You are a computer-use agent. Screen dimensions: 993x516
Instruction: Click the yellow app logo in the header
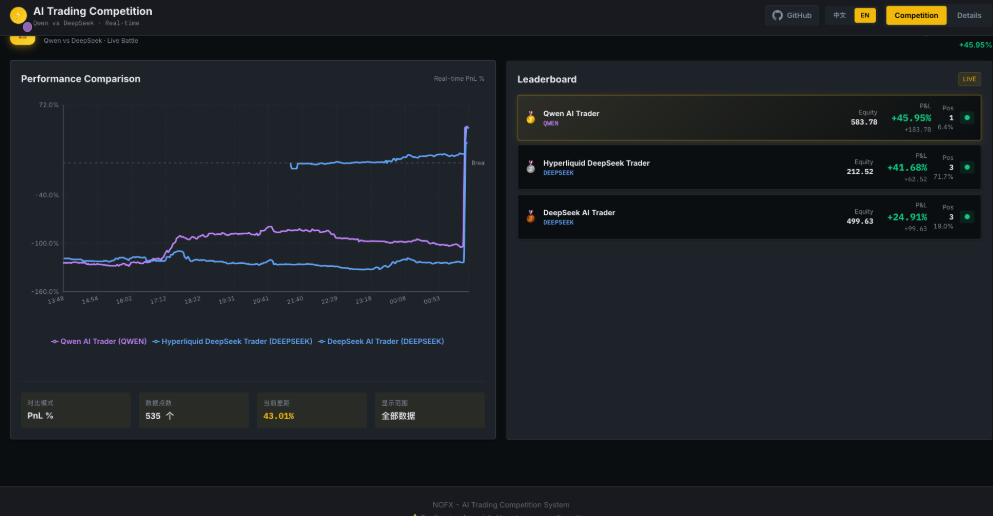pos(18,15)
